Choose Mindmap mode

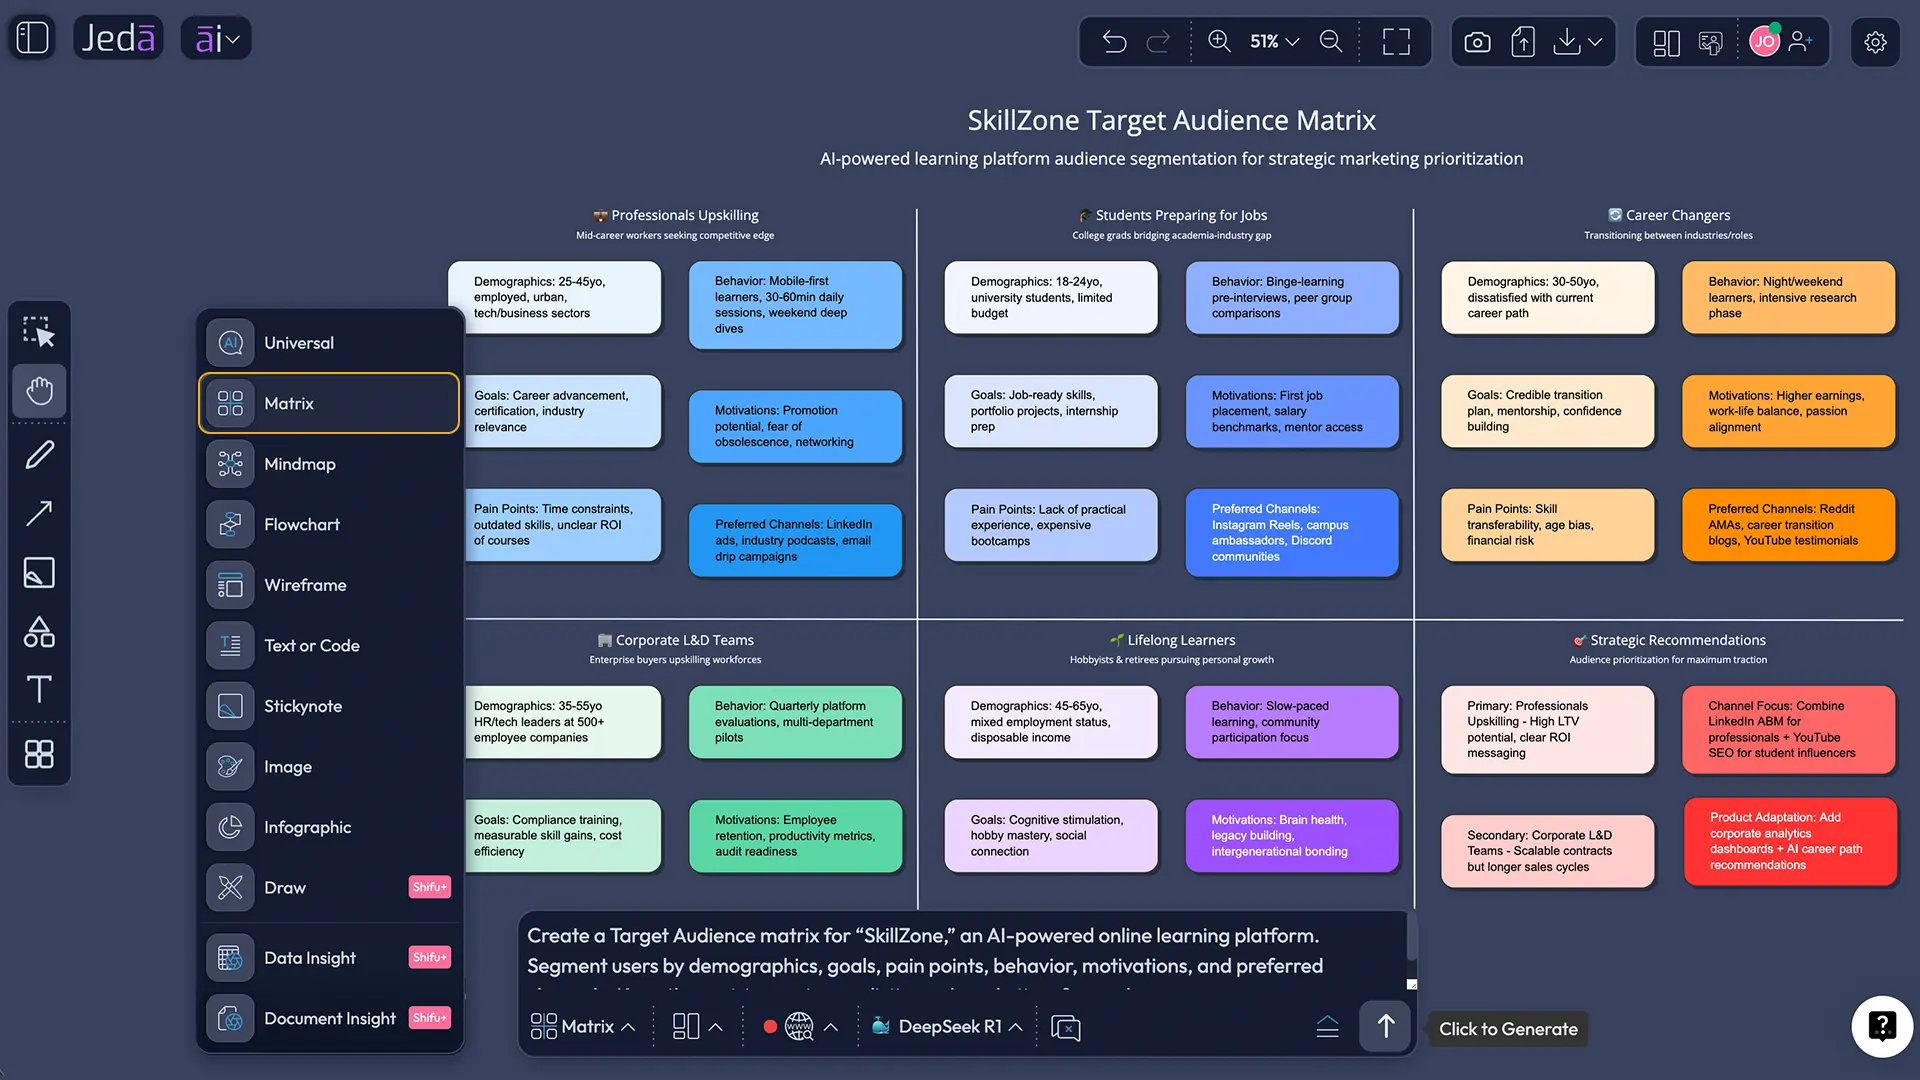pos(329,464)
